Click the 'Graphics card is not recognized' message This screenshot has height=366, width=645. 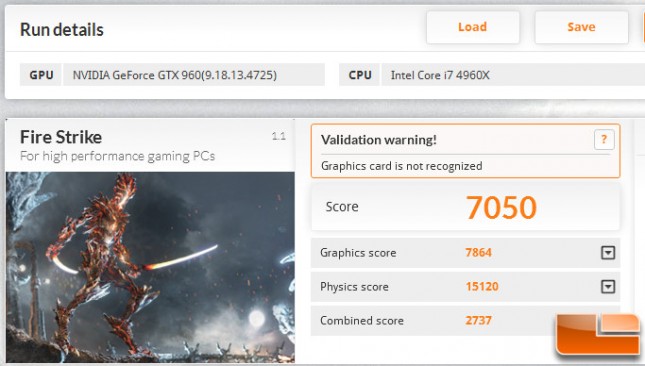(x=401, y=166)
